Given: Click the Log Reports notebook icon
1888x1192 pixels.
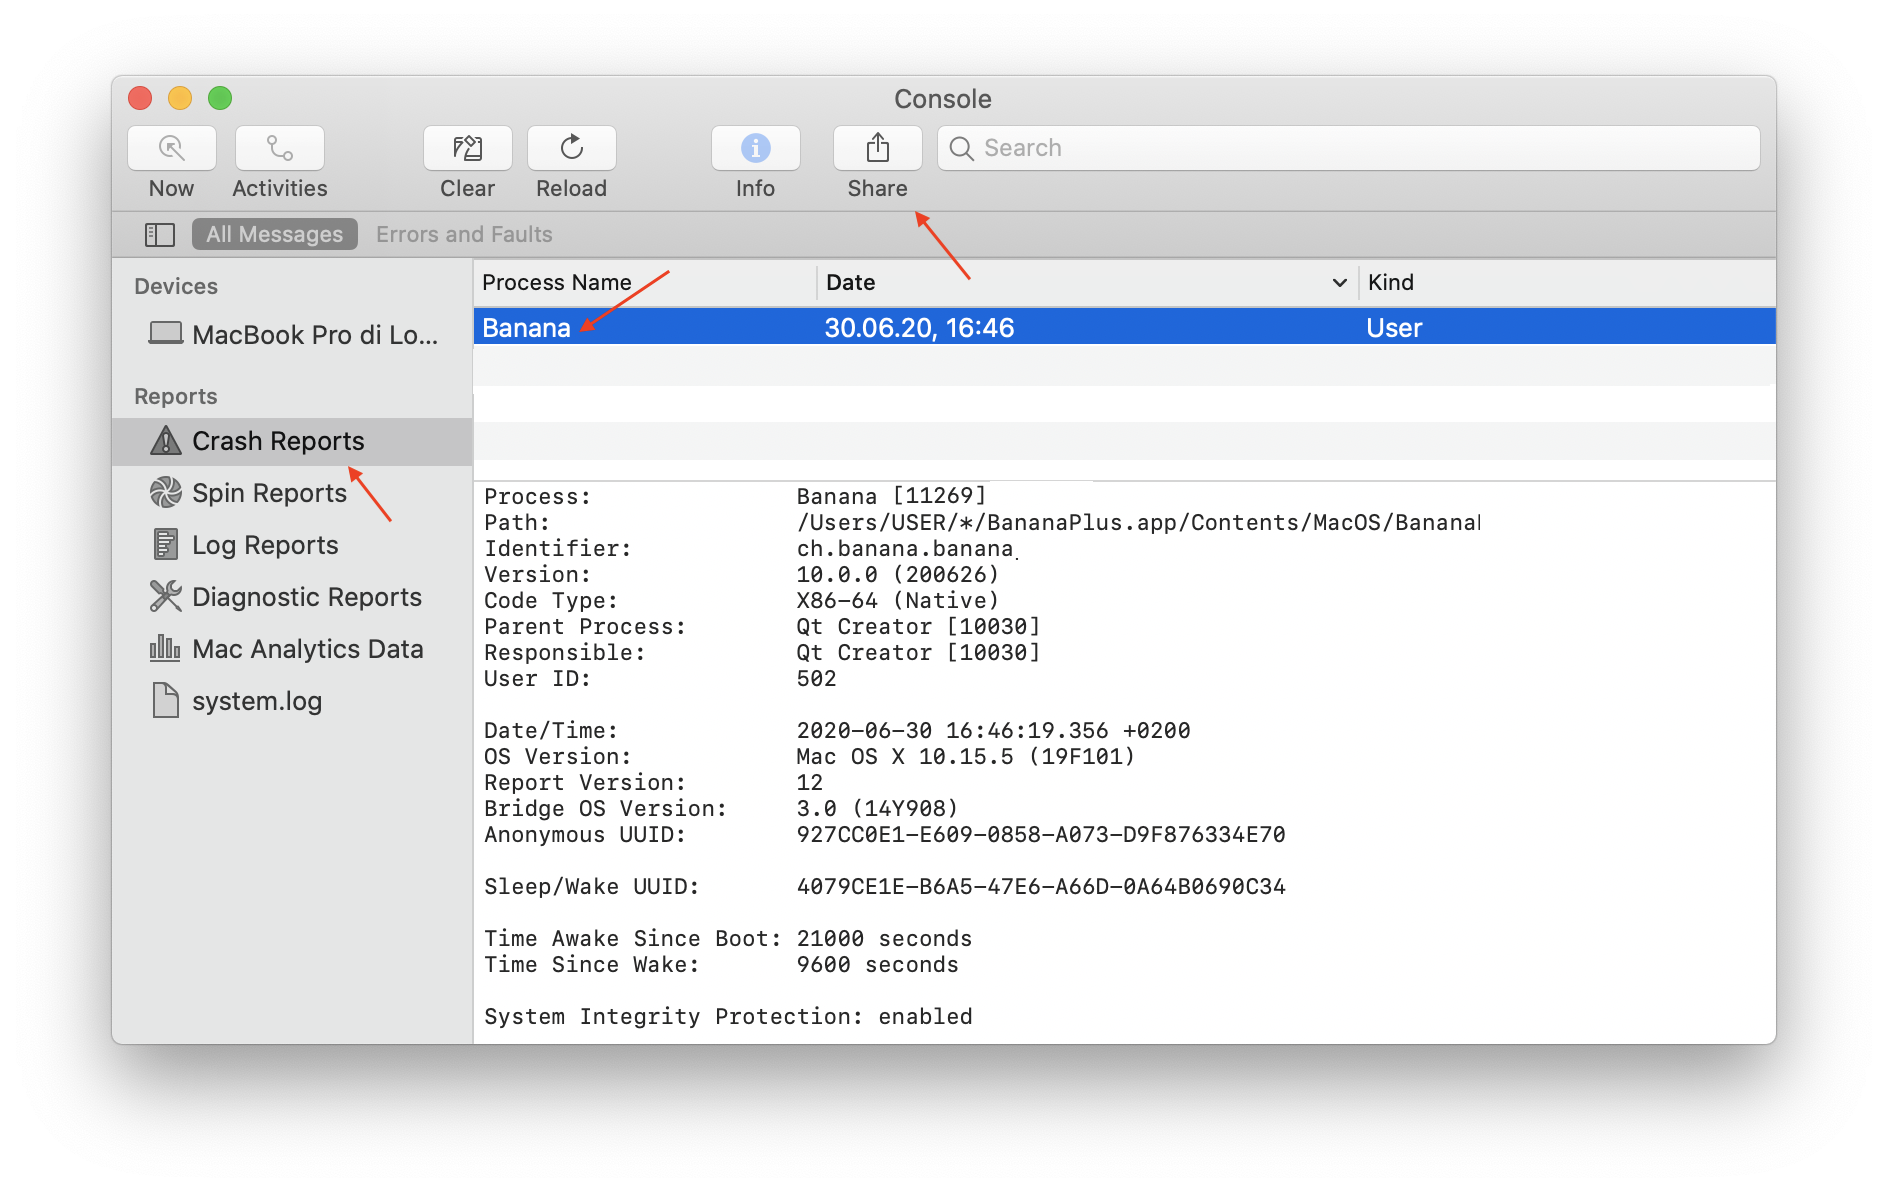Looking at the screenshot, I should [x=165, y=544].
